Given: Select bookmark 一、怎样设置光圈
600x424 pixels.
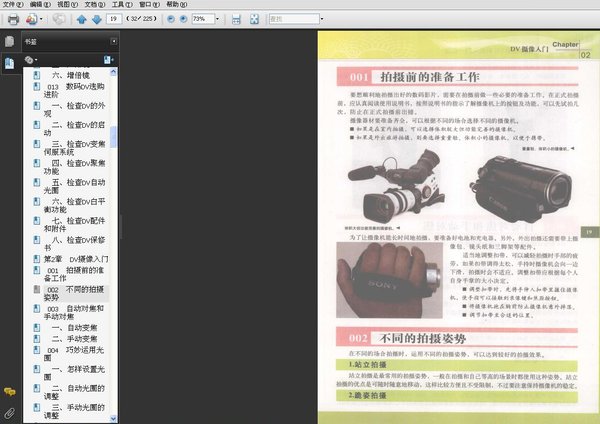Looking at the screenshot, I should [74, 373].
